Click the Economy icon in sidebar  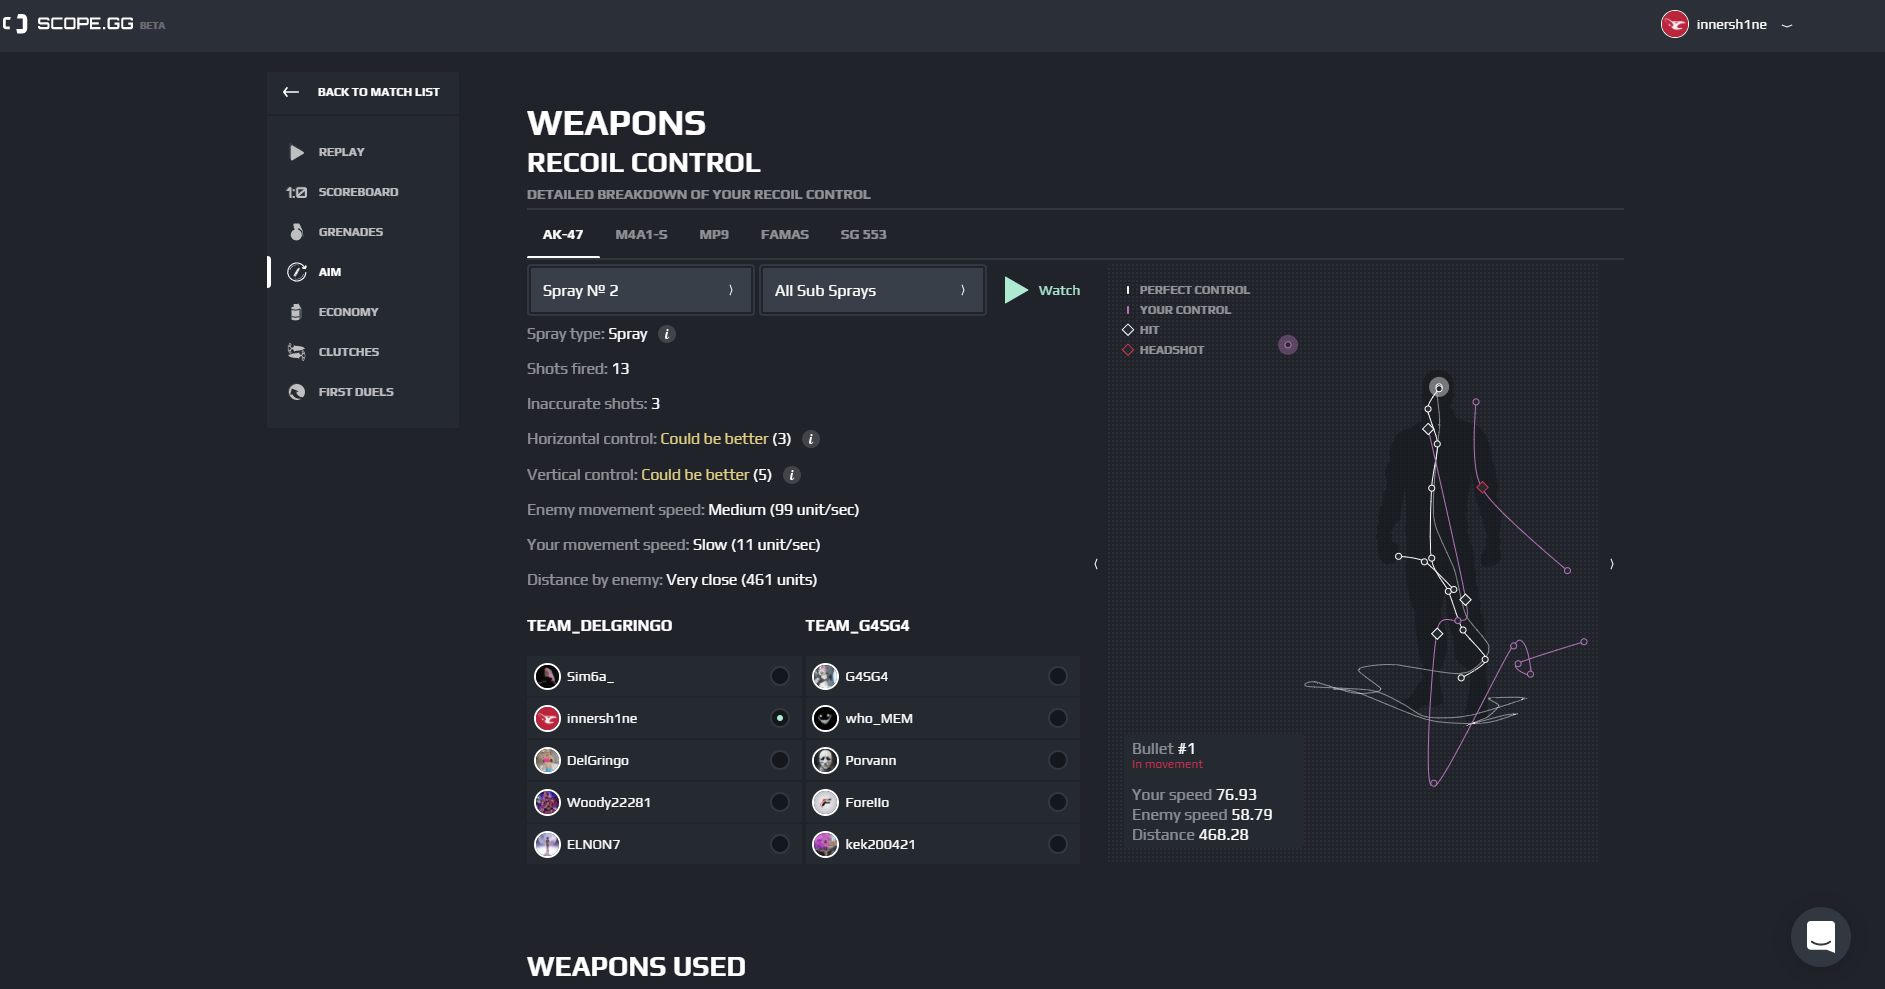pyautogui.click(x=296, y=312)
